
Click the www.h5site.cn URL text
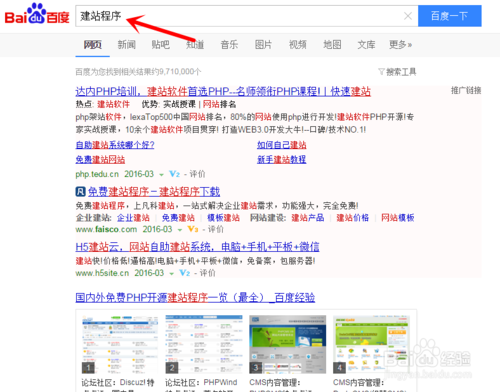[x=102, y=273]
